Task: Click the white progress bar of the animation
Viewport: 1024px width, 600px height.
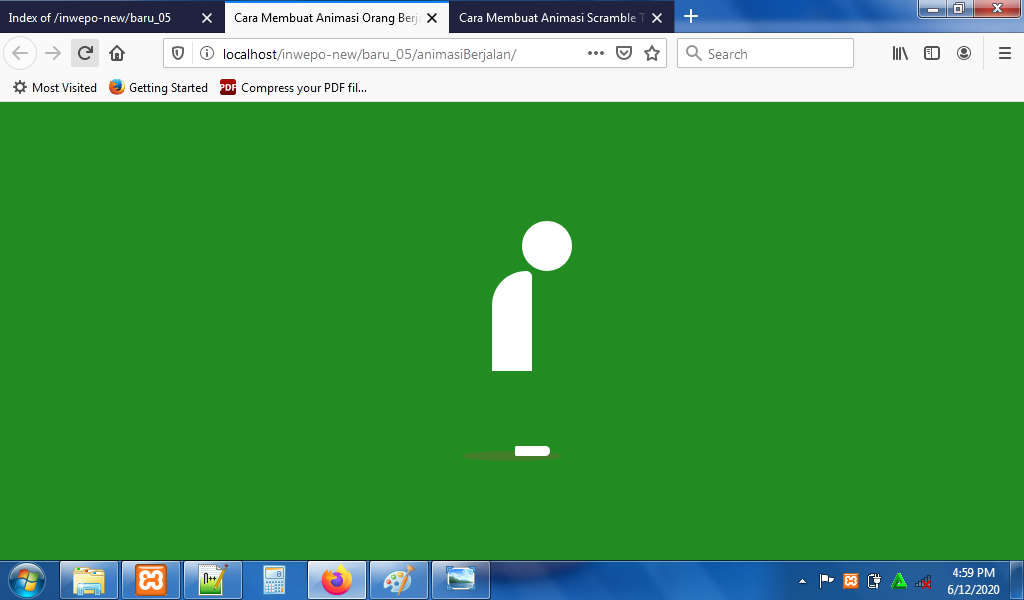Action: coord(531,450)
